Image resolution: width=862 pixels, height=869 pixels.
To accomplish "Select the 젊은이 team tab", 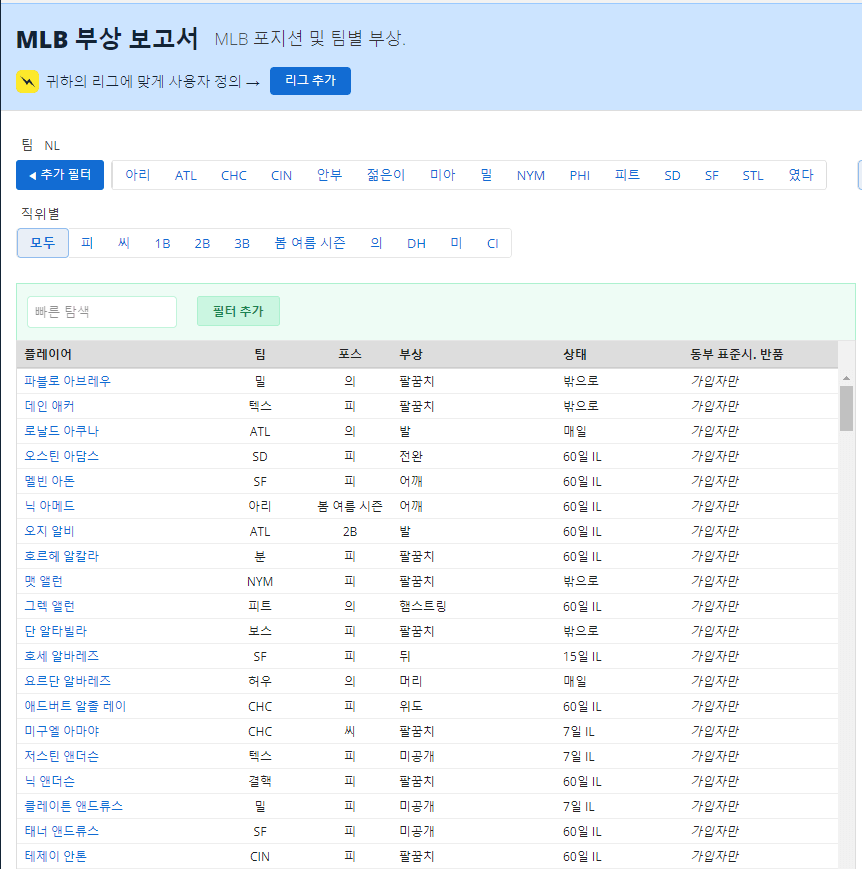I will (x=386, y=175).
